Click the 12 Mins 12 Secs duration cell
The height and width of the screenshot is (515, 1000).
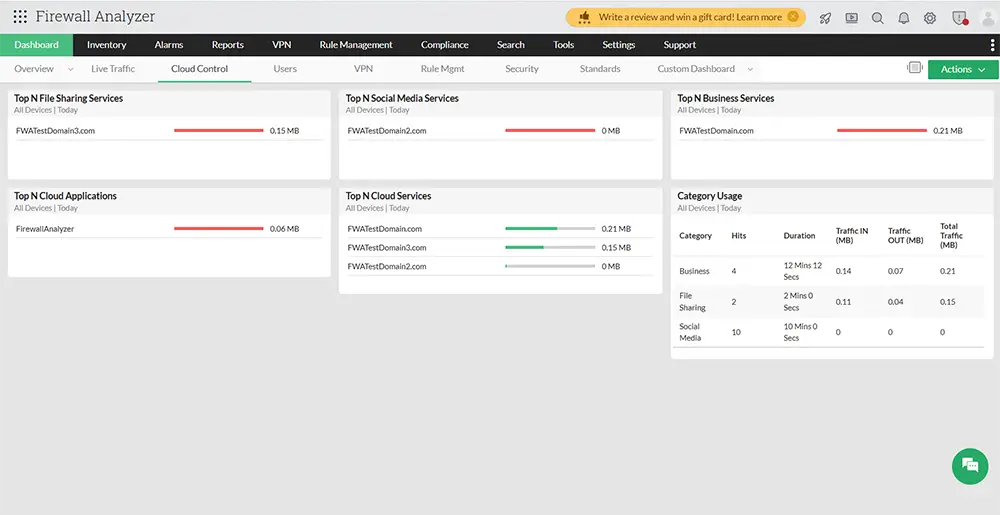(802, 271)
